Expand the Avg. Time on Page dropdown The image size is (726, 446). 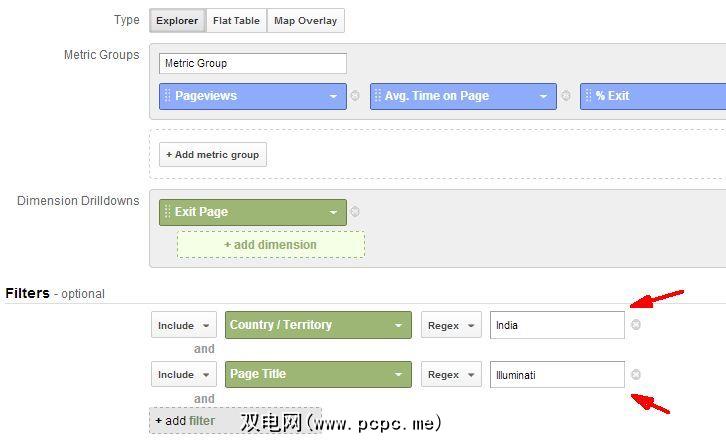[x=543, y=96]
